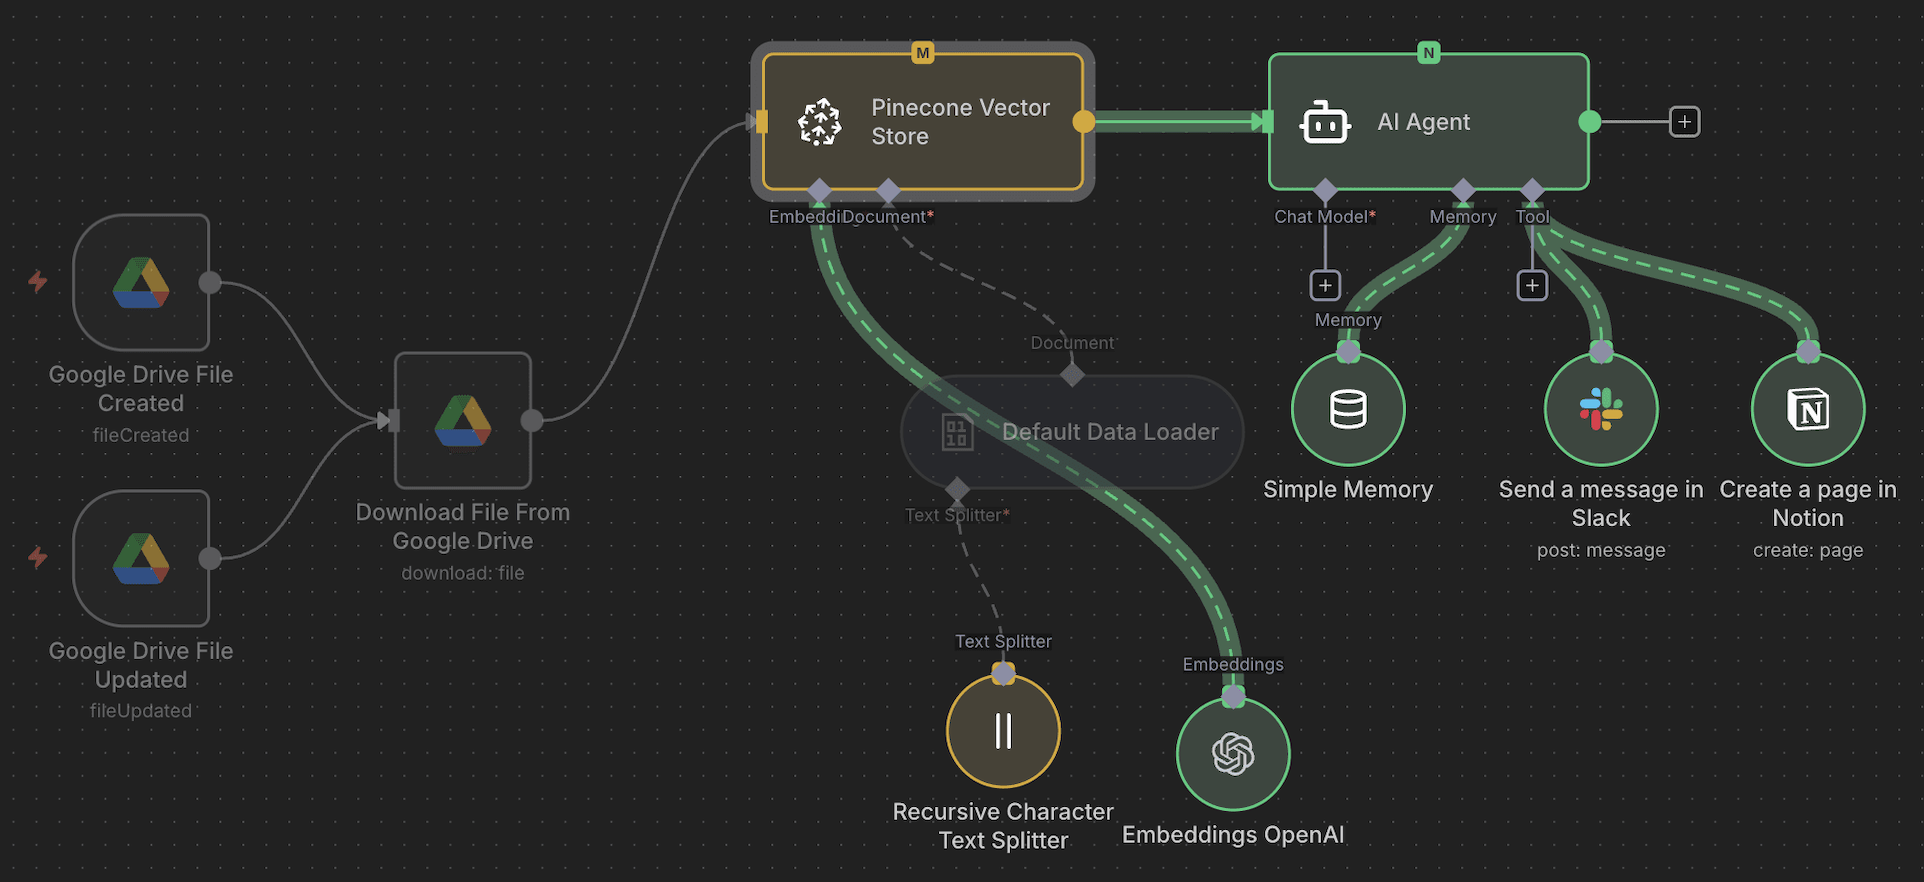Screen dimensions: 1924x882
Task: Add a Tool via plus button under Tool
Action: pyautogui.click(x=1532, y=286)
